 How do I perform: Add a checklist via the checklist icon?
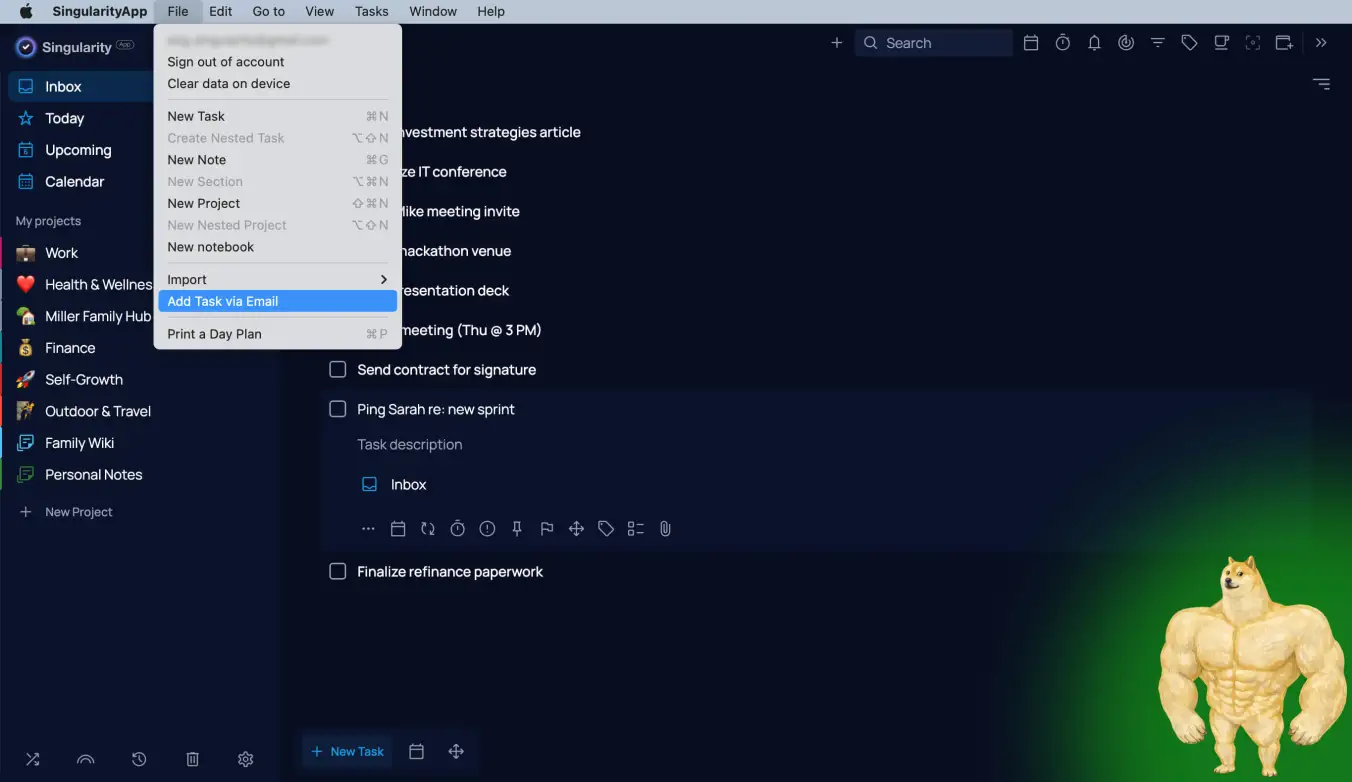pyautogui.click(x=636, y=528)
